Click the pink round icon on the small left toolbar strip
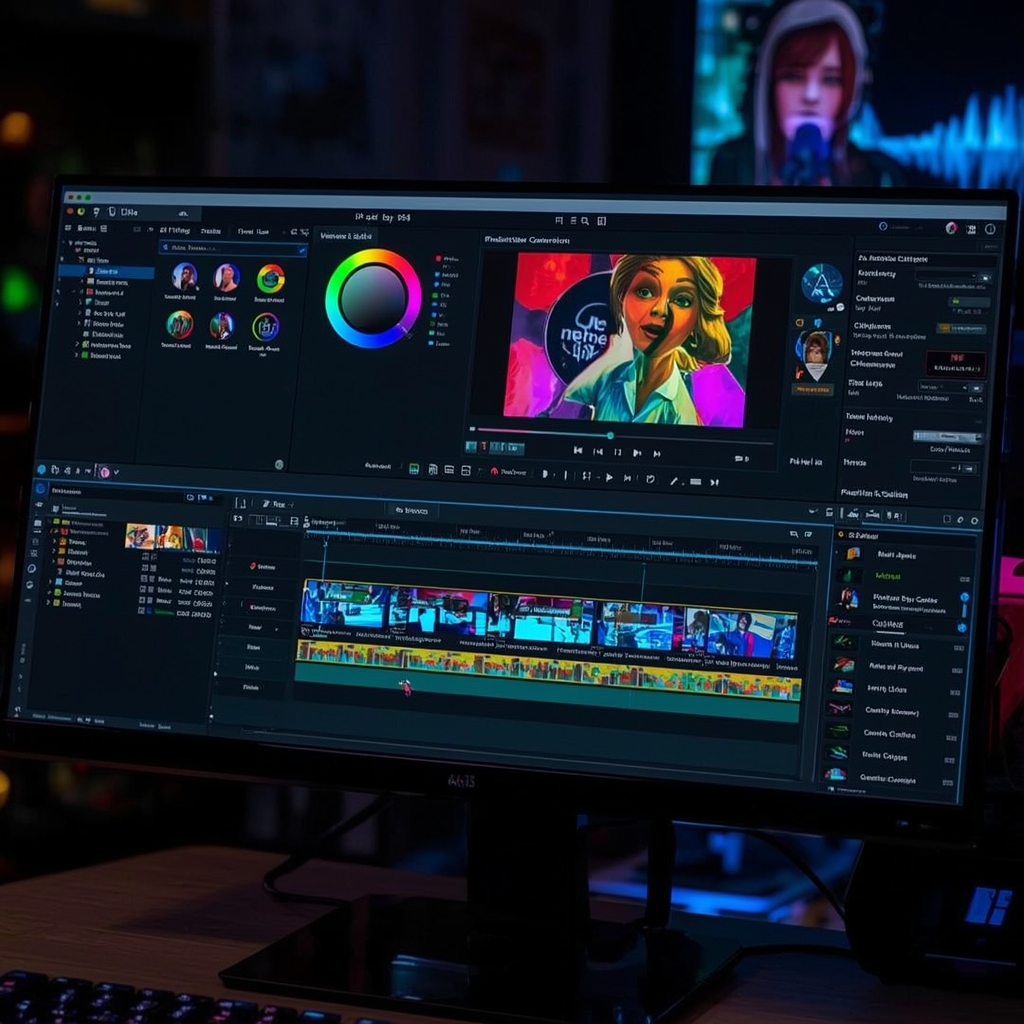 point(104,471)
